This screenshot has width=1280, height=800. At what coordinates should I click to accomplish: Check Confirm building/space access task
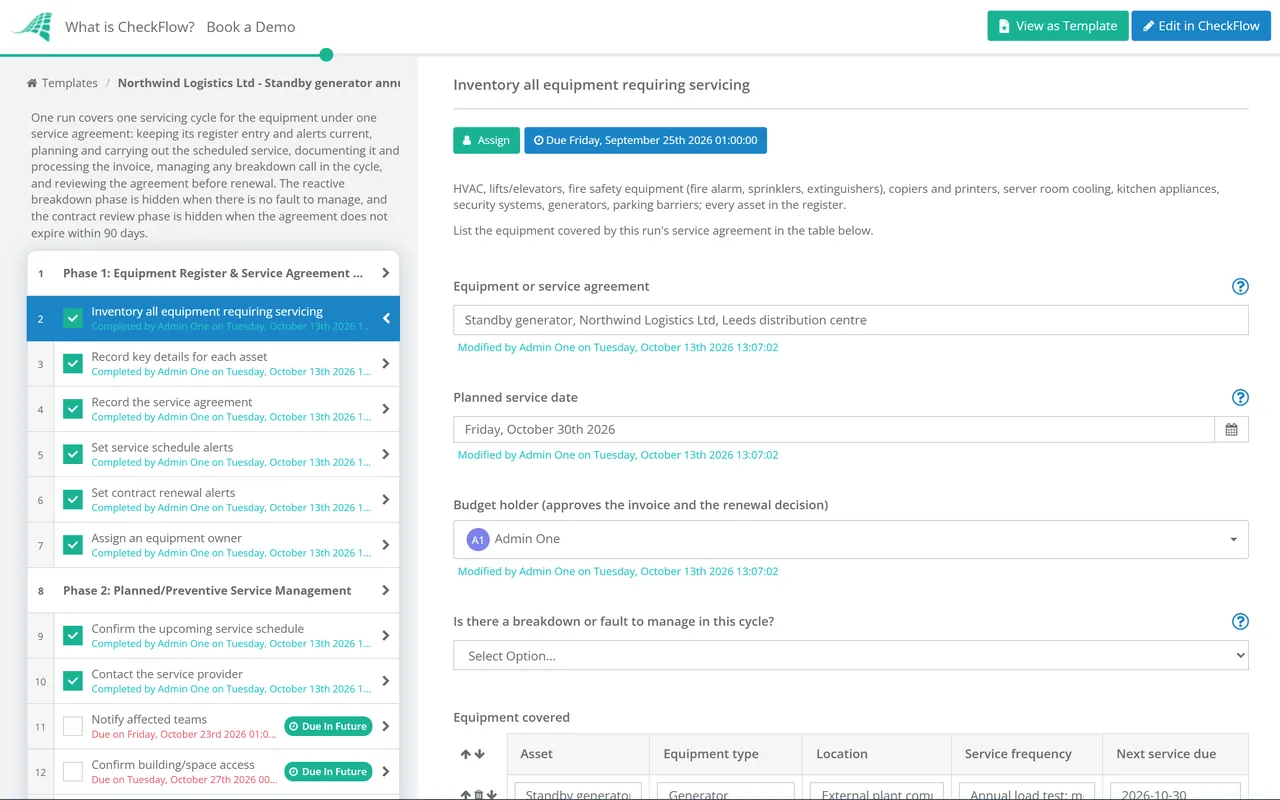[x=73, y=771]
